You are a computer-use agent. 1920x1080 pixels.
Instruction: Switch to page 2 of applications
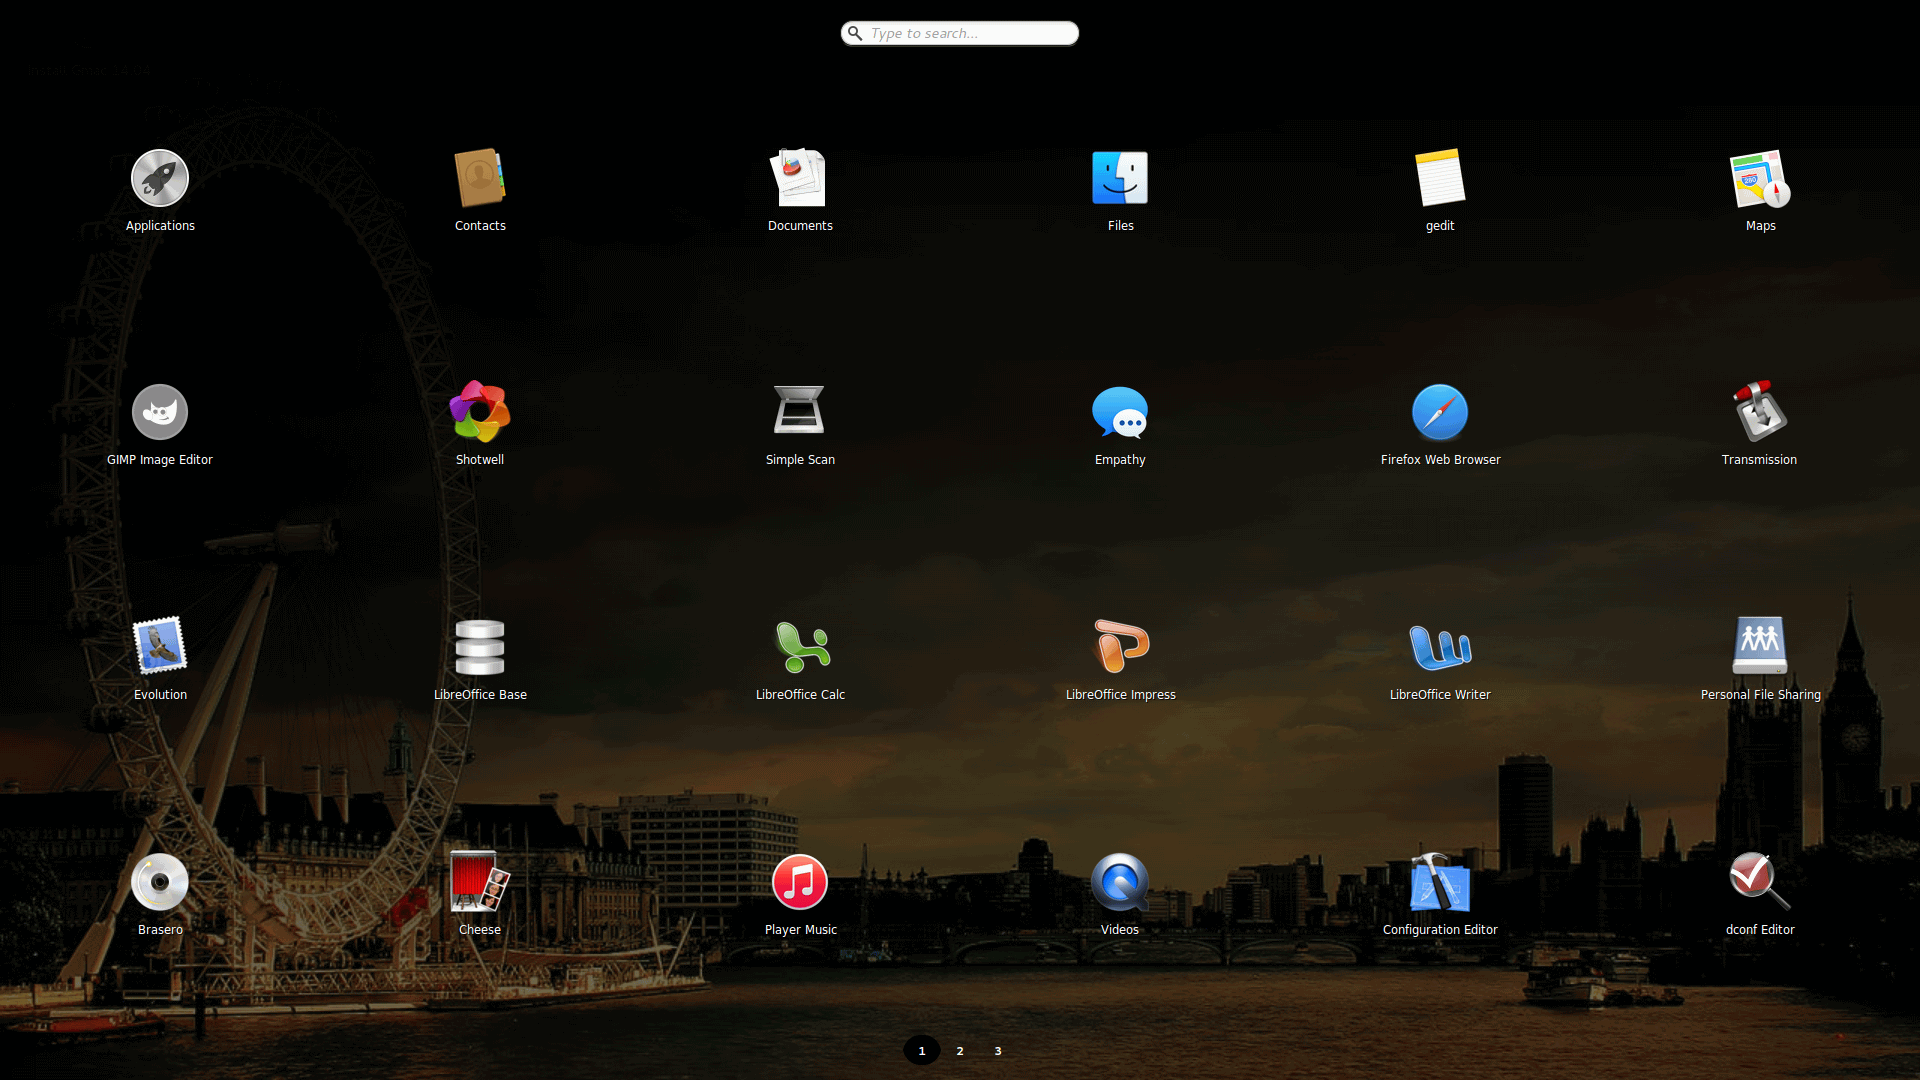[x=959, y=1050]
